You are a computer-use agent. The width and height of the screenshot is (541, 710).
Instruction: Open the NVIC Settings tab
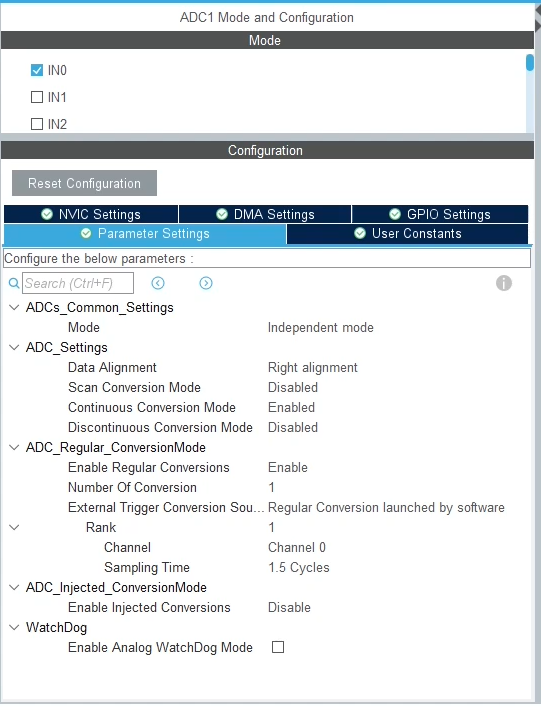91,214
